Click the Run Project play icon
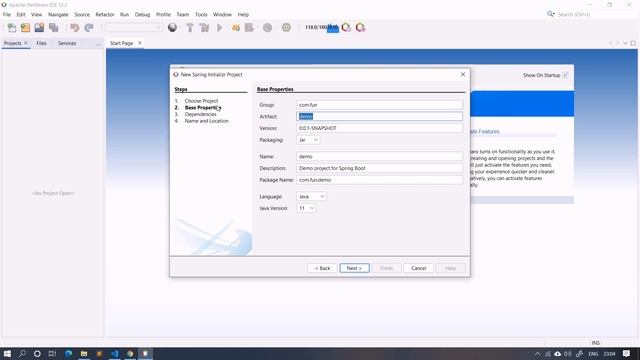 tap(220, 28)
